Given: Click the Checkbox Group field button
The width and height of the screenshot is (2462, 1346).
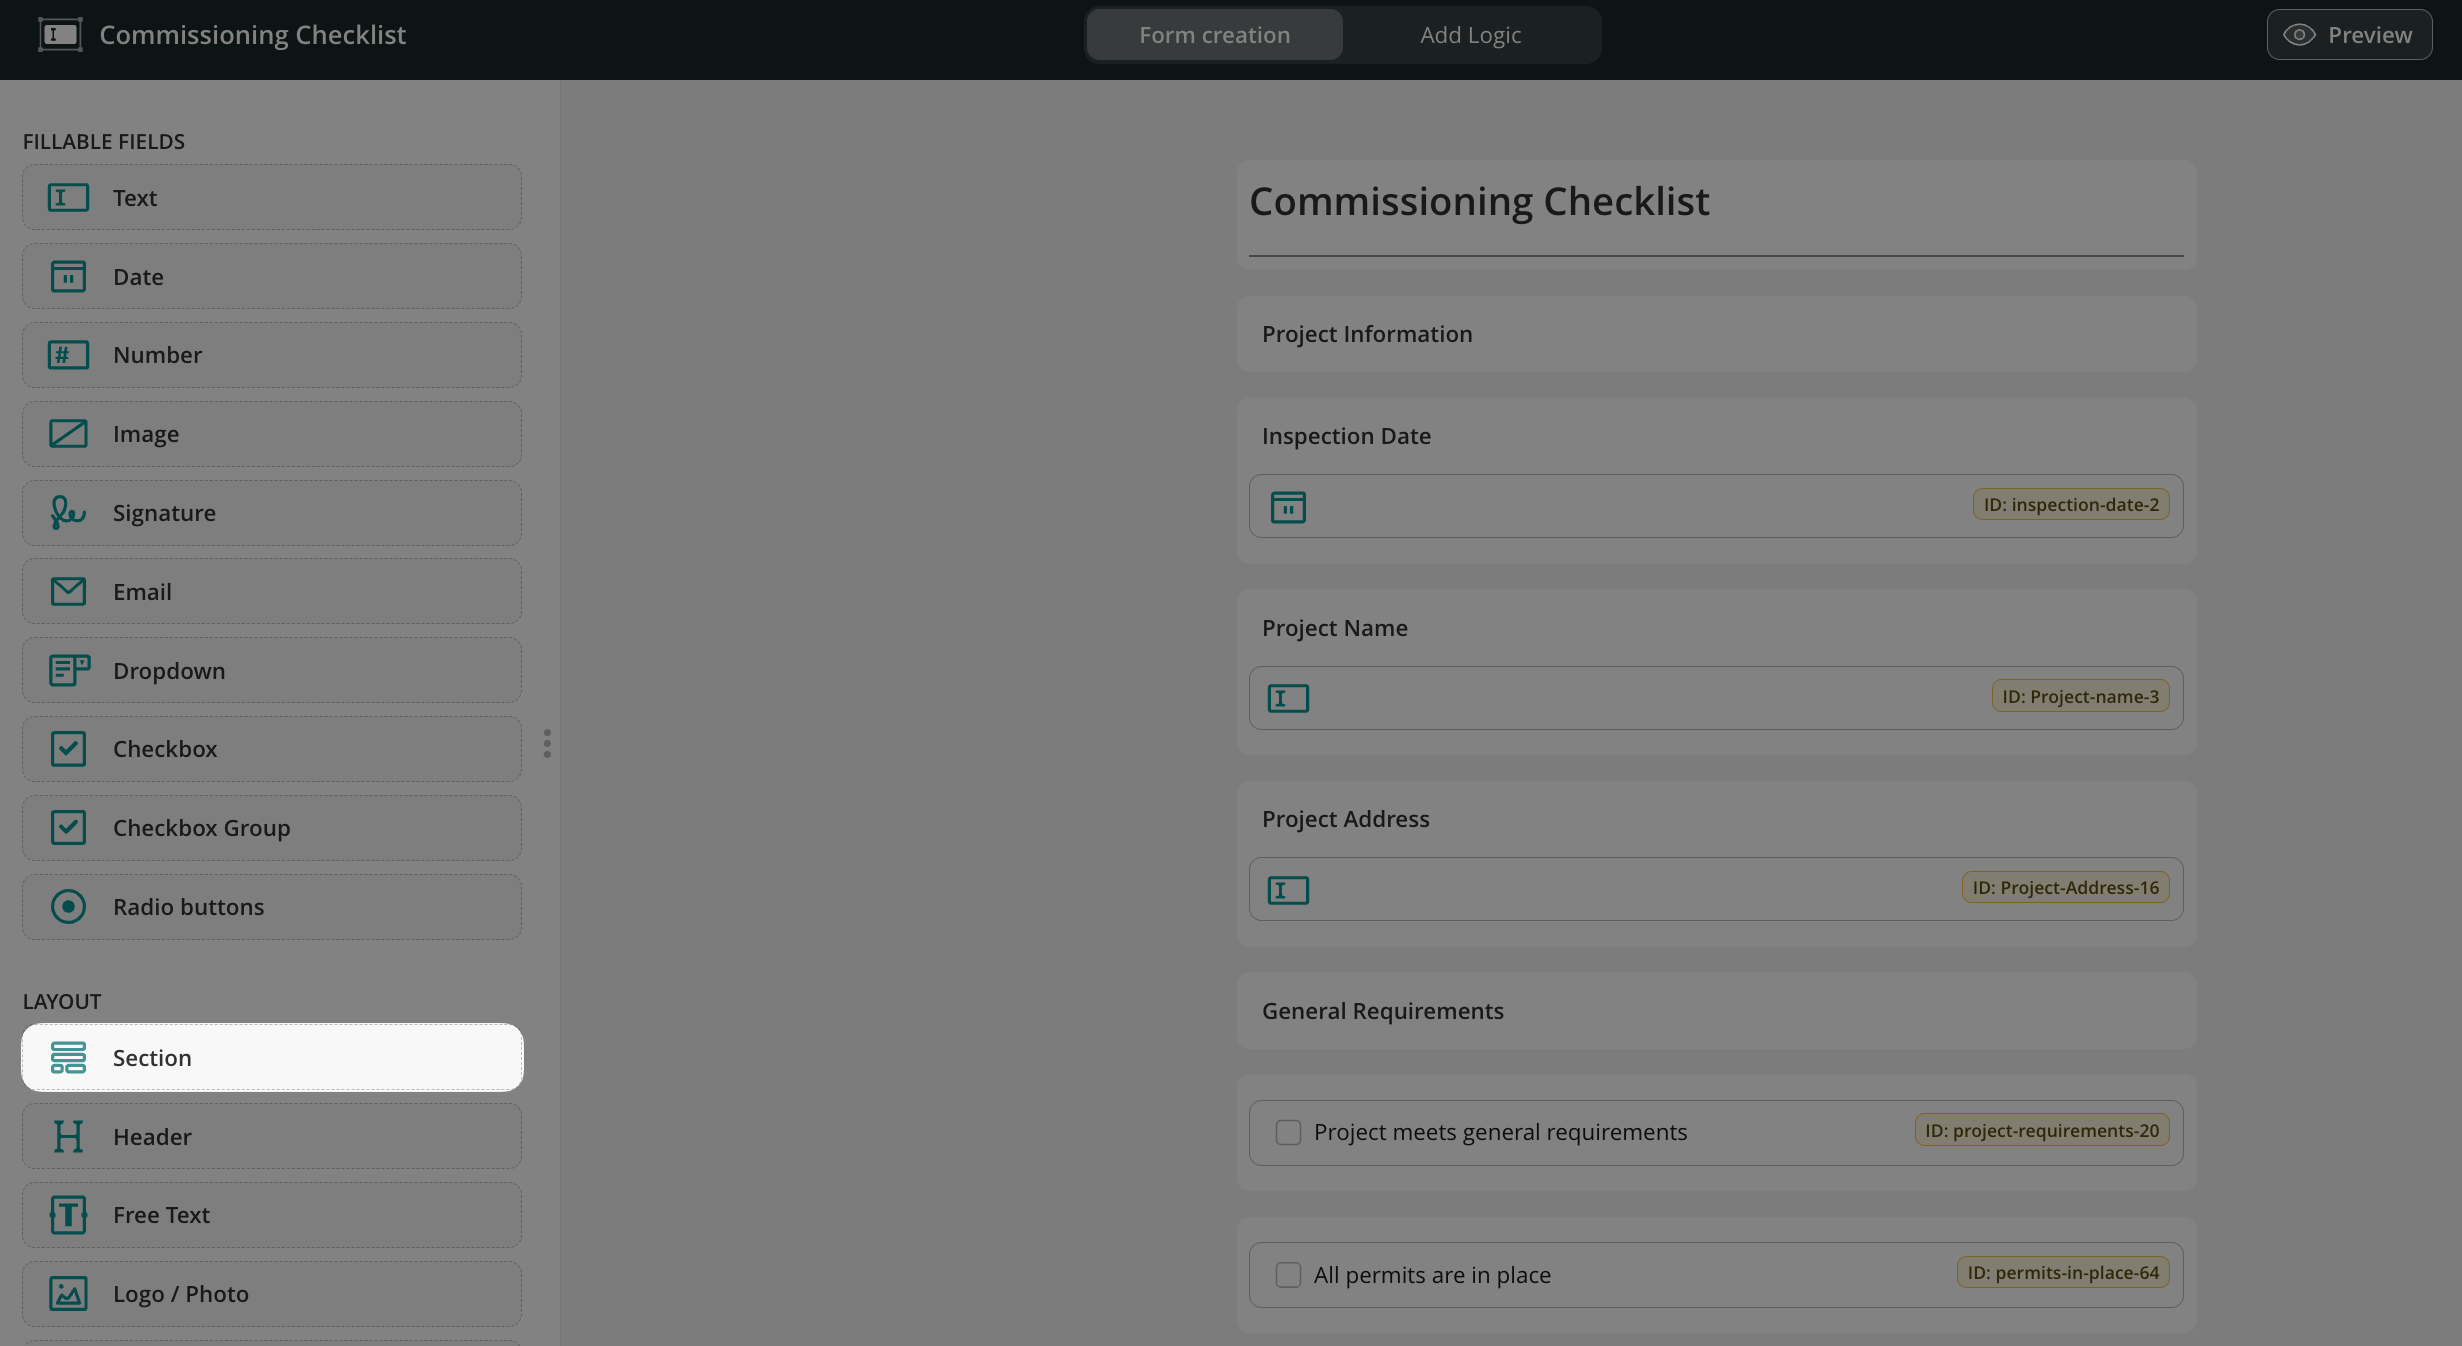Looking at the screenshot, I should pos(271,828).
